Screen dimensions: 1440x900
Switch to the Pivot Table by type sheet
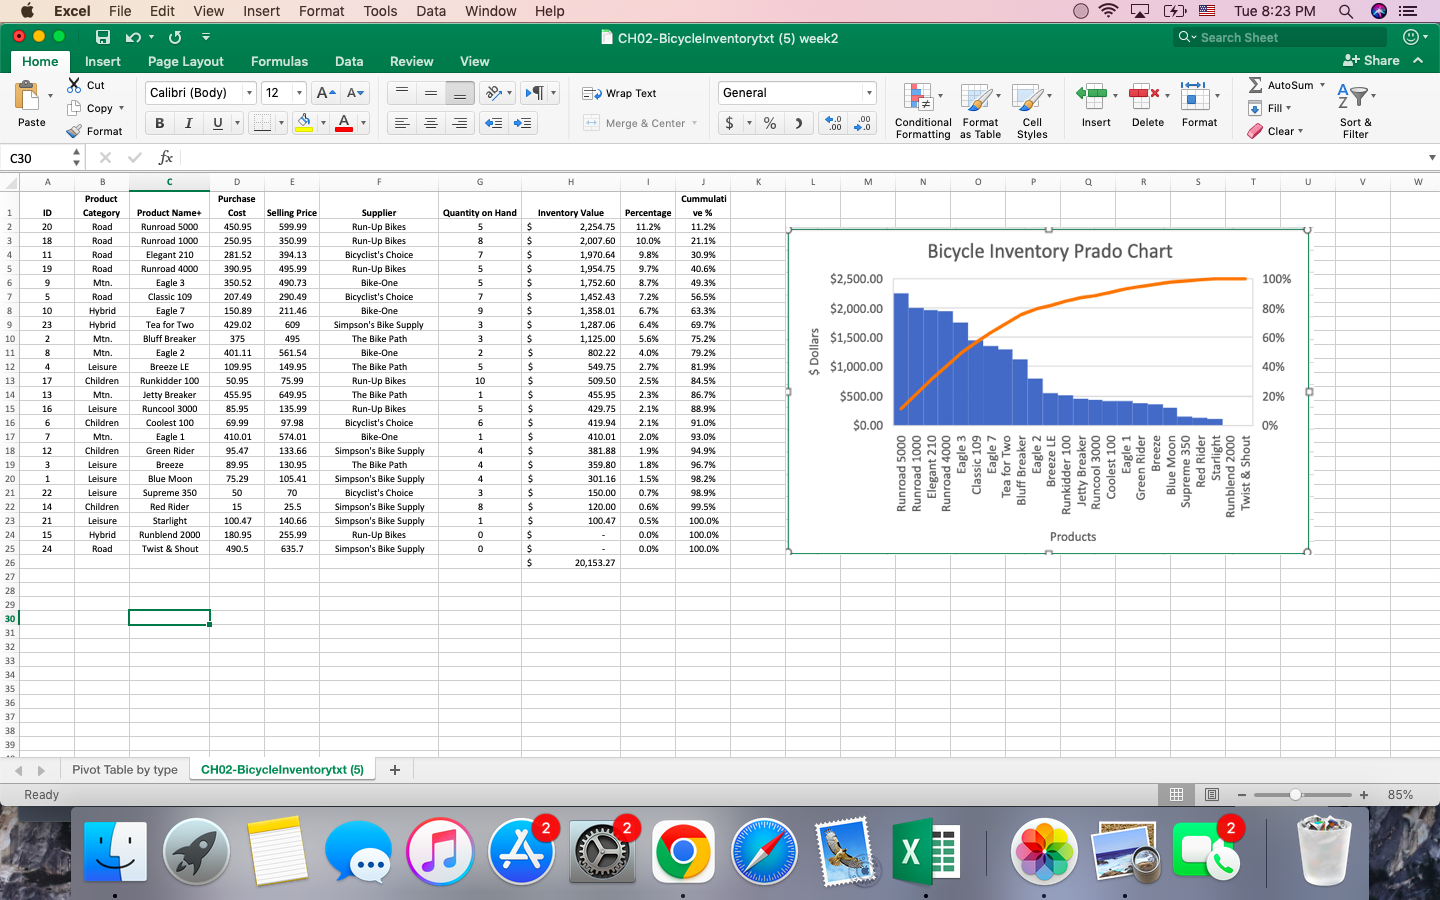point(125,770)
